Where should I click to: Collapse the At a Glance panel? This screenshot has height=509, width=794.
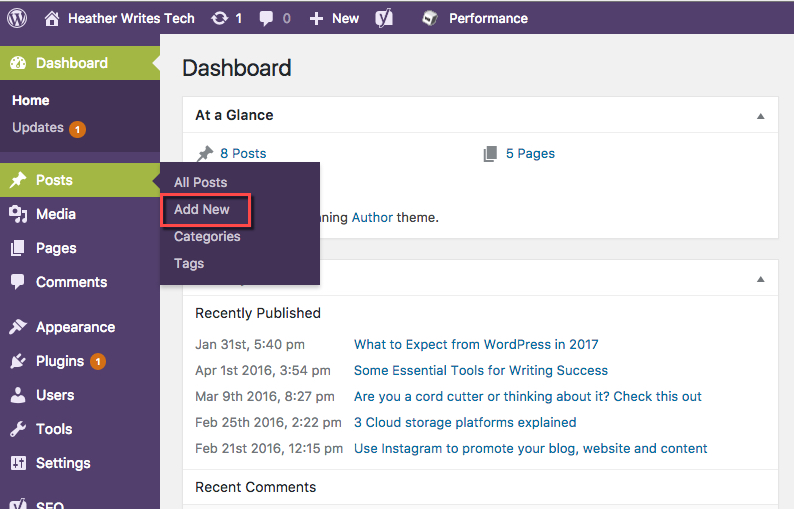click(x=761, y=116)
